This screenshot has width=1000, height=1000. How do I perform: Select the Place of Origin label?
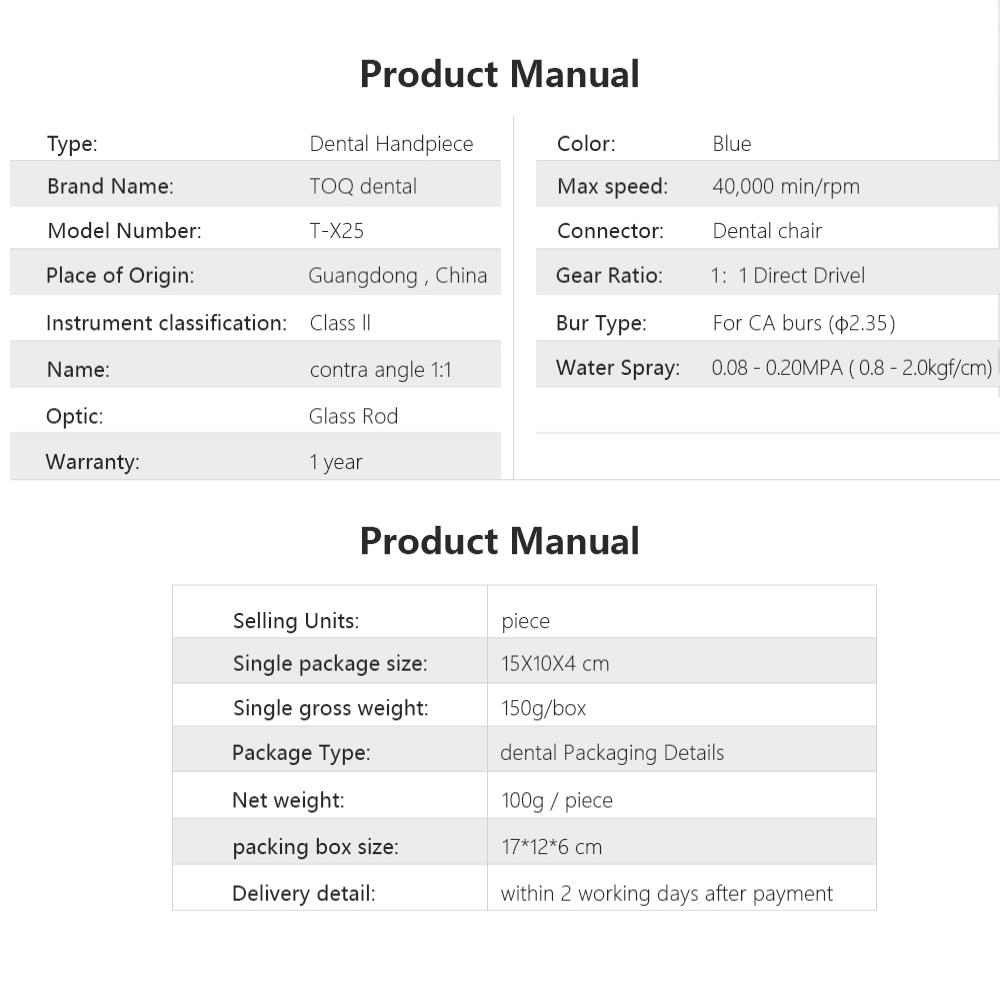point(120,276)
